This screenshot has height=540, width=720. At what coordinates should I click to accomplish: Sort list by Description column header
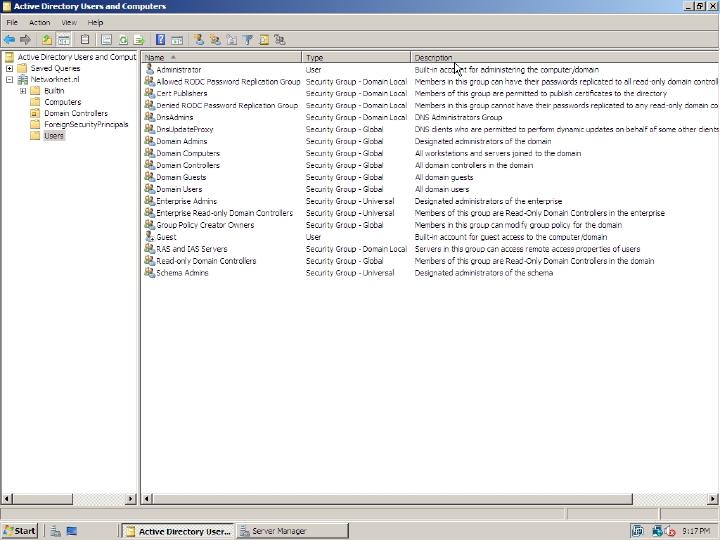pyautogui.click(x=565, y=57)
